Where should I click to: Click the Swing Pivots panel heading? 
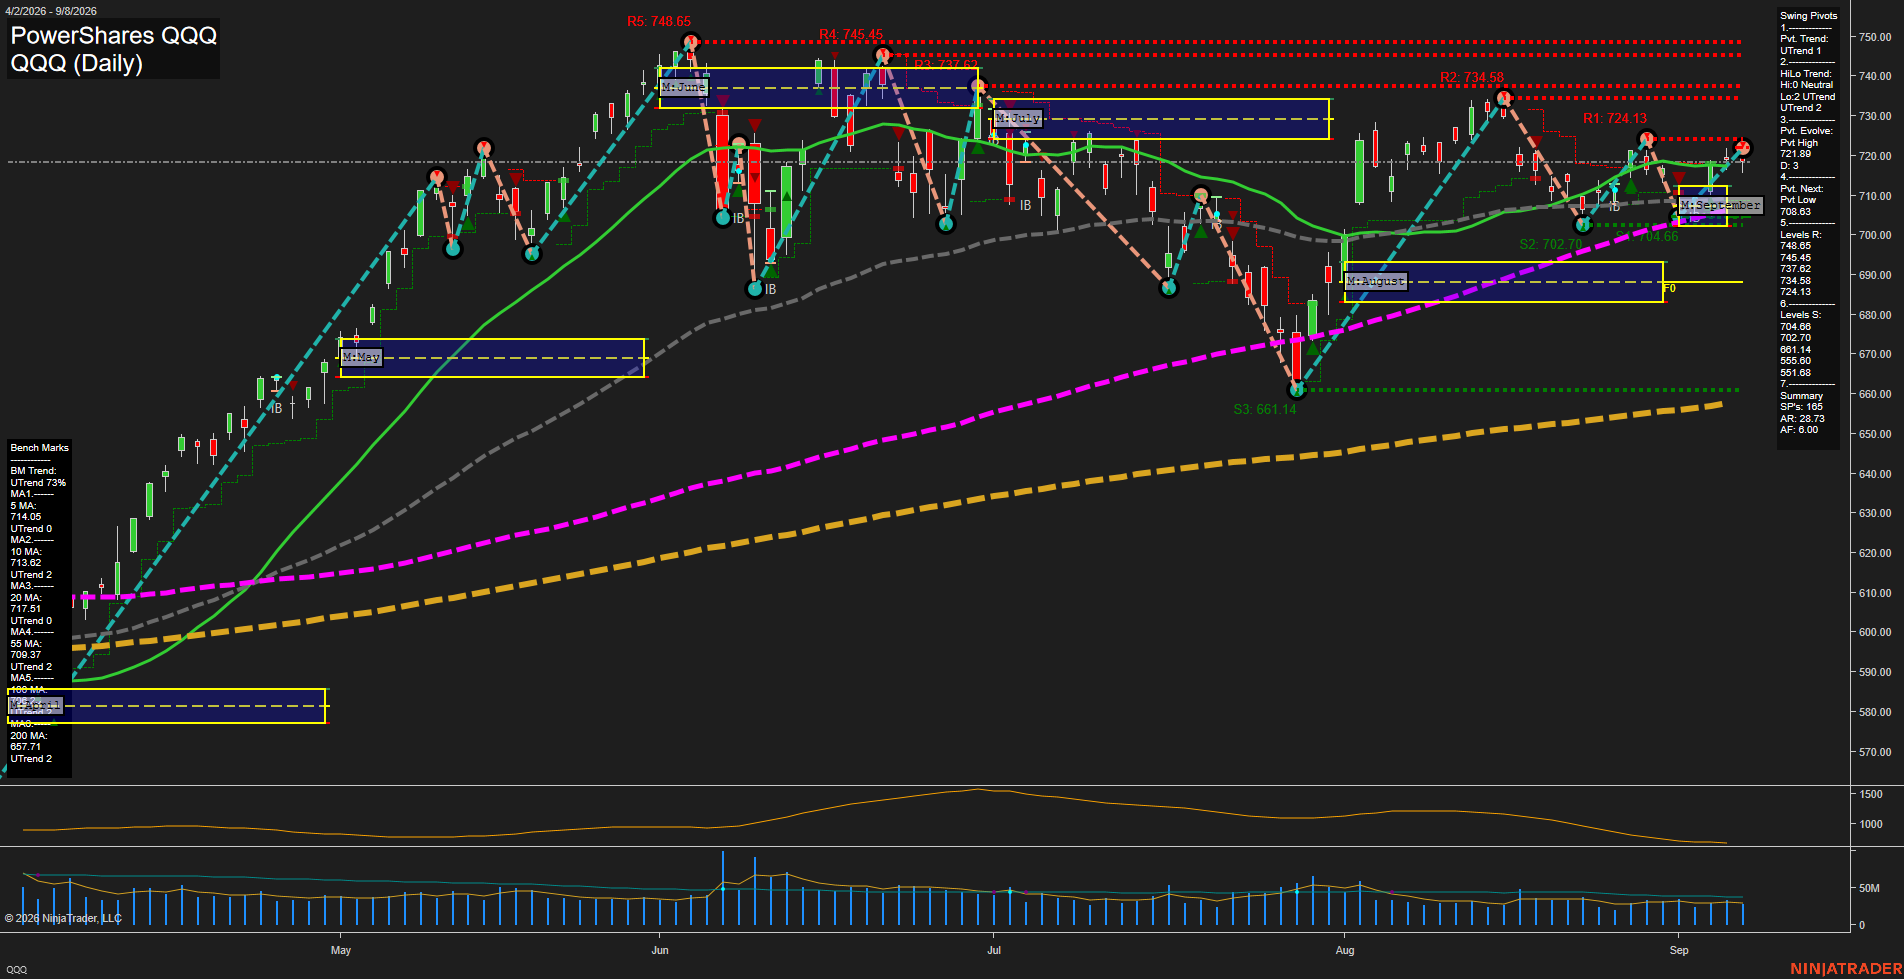1809,16
